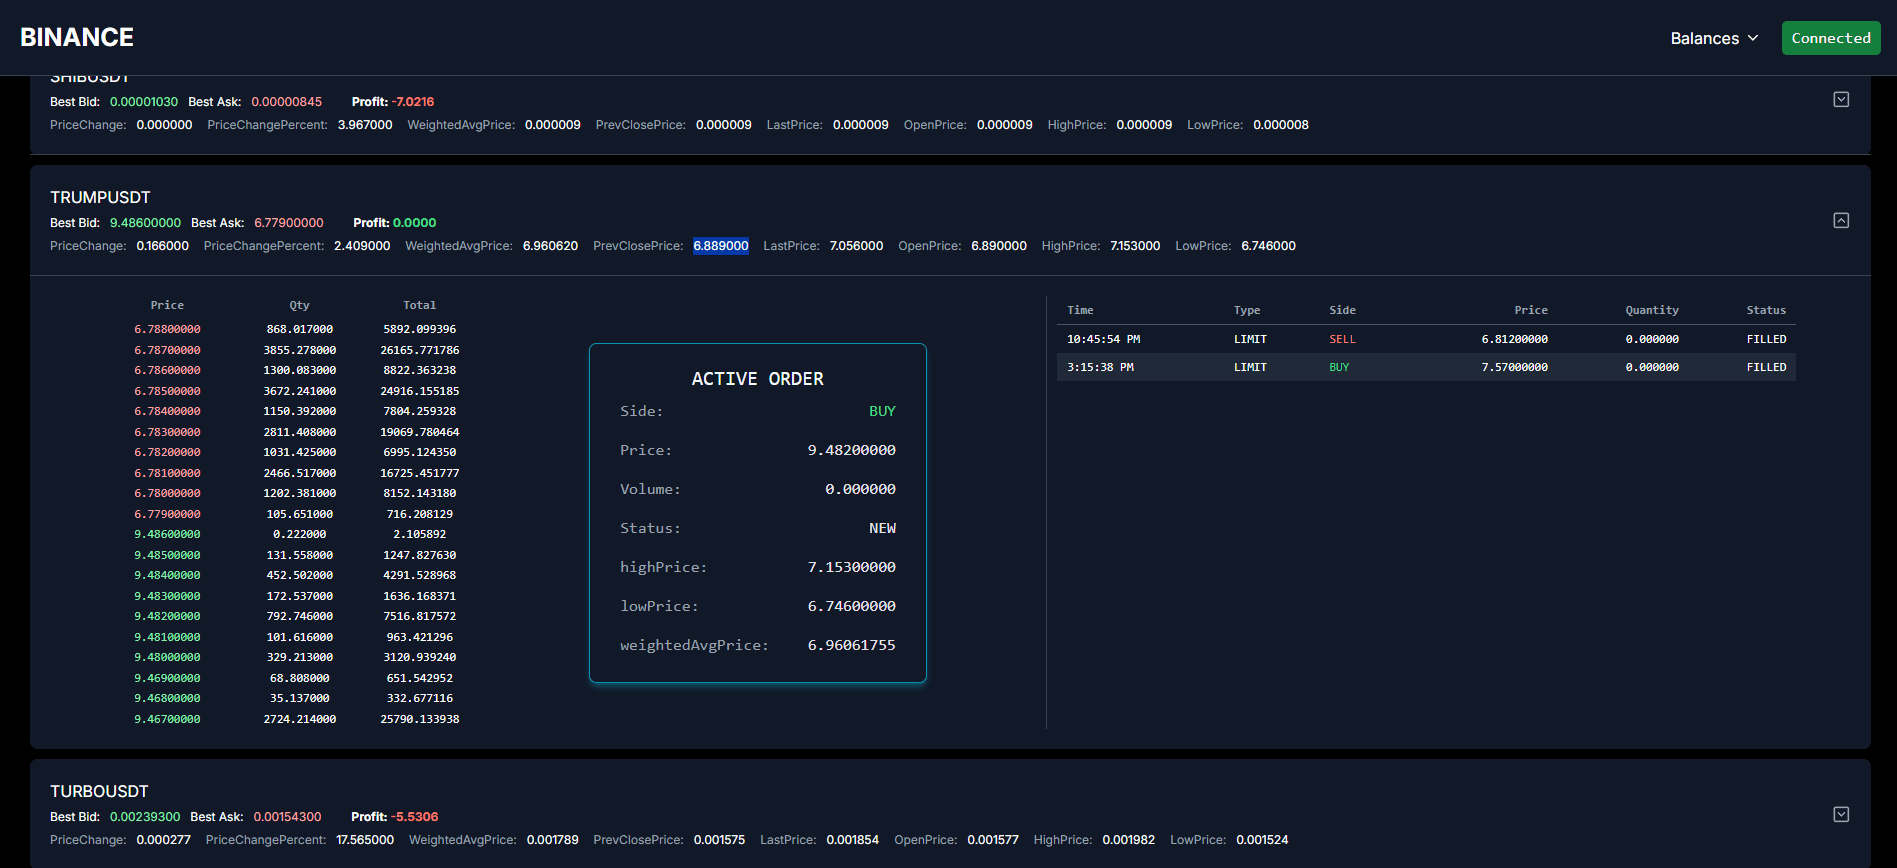
Task: Select the TRUMPUSDT pair title
Action: [x=100, y=197]
